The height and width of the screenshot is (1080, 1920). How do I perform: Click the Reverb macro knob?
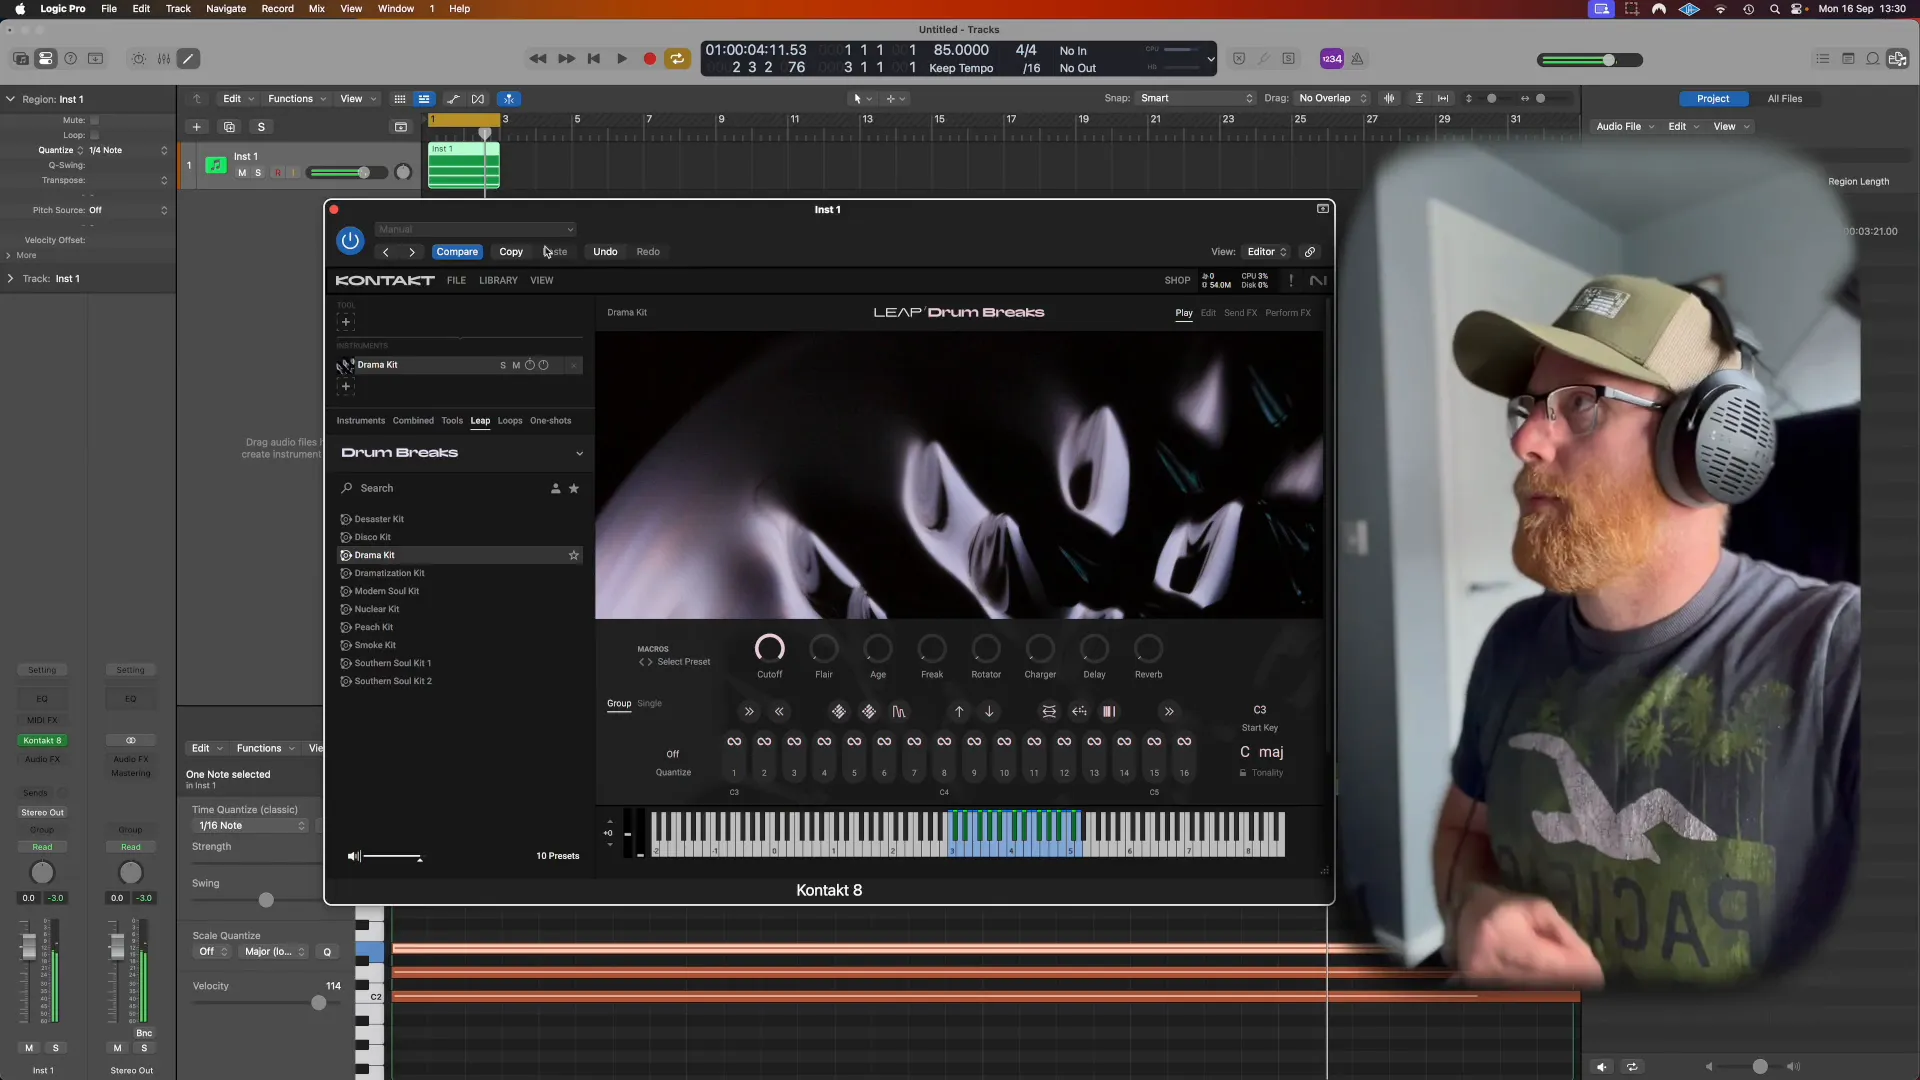pos(1148,649)
